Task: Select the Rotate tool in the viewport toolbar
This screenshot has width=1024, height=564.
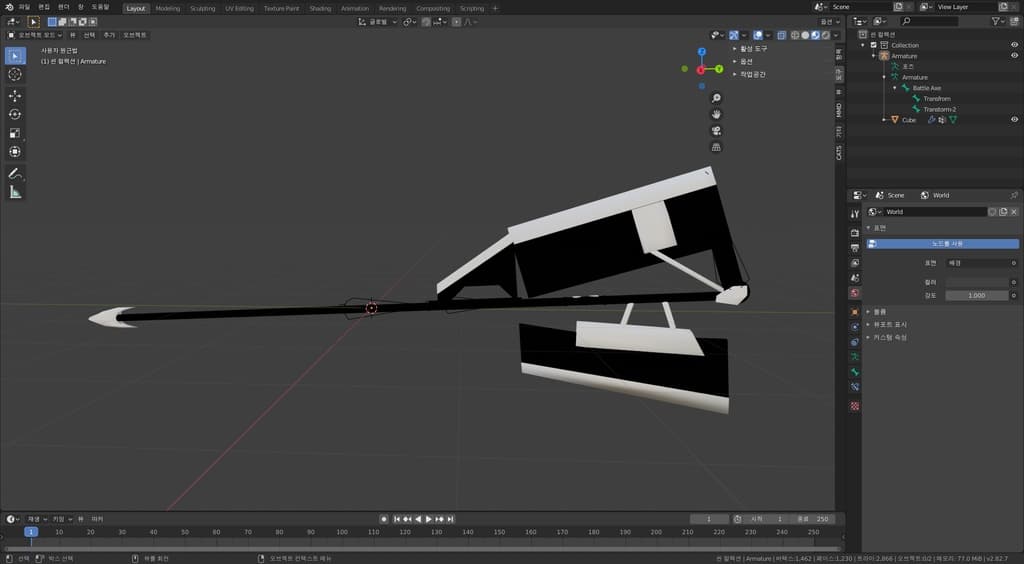Action: click(15, 114)
